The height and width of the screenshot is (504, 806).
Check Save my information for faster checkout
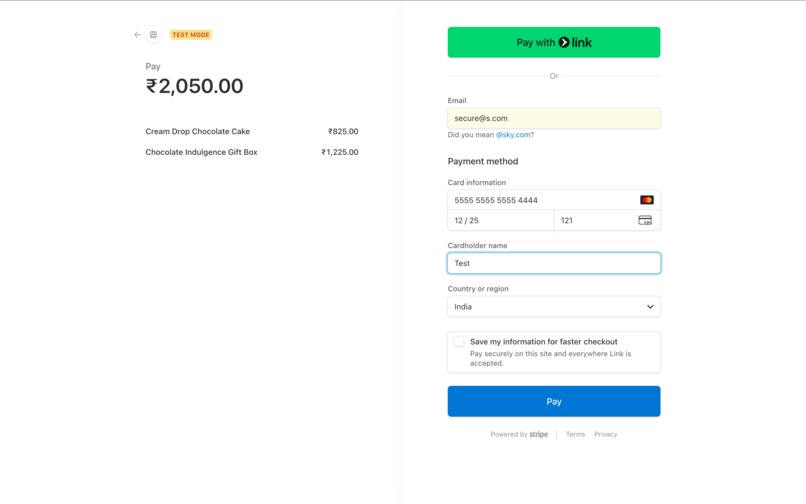[x=459, y=341]
